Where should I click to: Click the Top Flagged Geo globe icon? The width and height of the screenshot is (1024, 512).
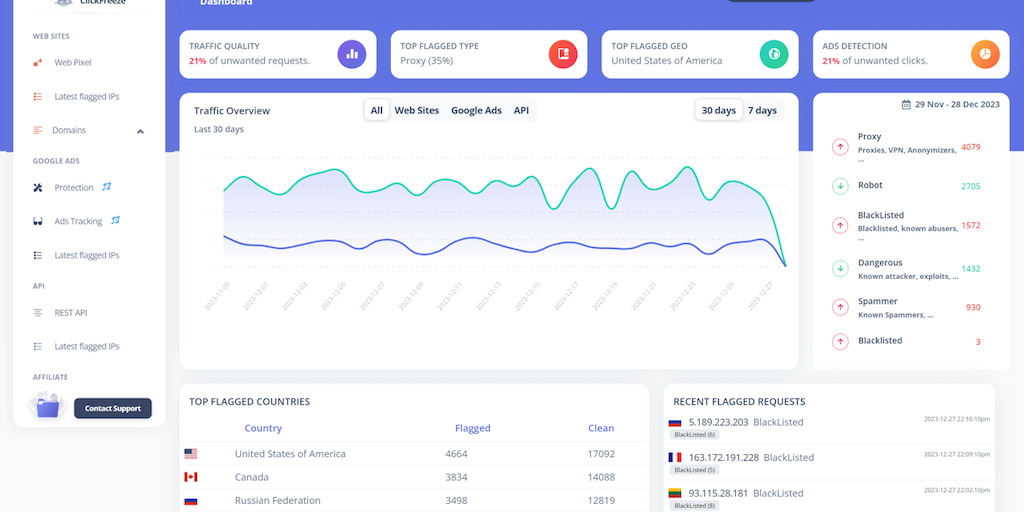(774, 54)
